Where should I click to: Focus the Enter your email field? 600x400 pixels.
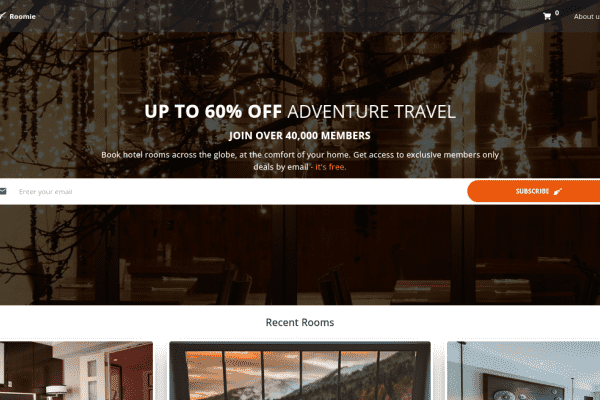click(233, 191)
